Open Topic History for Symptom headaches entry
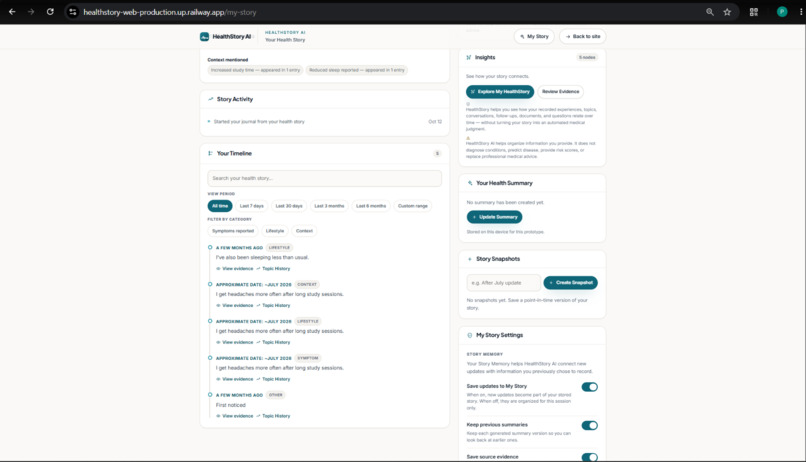The width and height of the screenshot is (806, 462). point(273,379)
